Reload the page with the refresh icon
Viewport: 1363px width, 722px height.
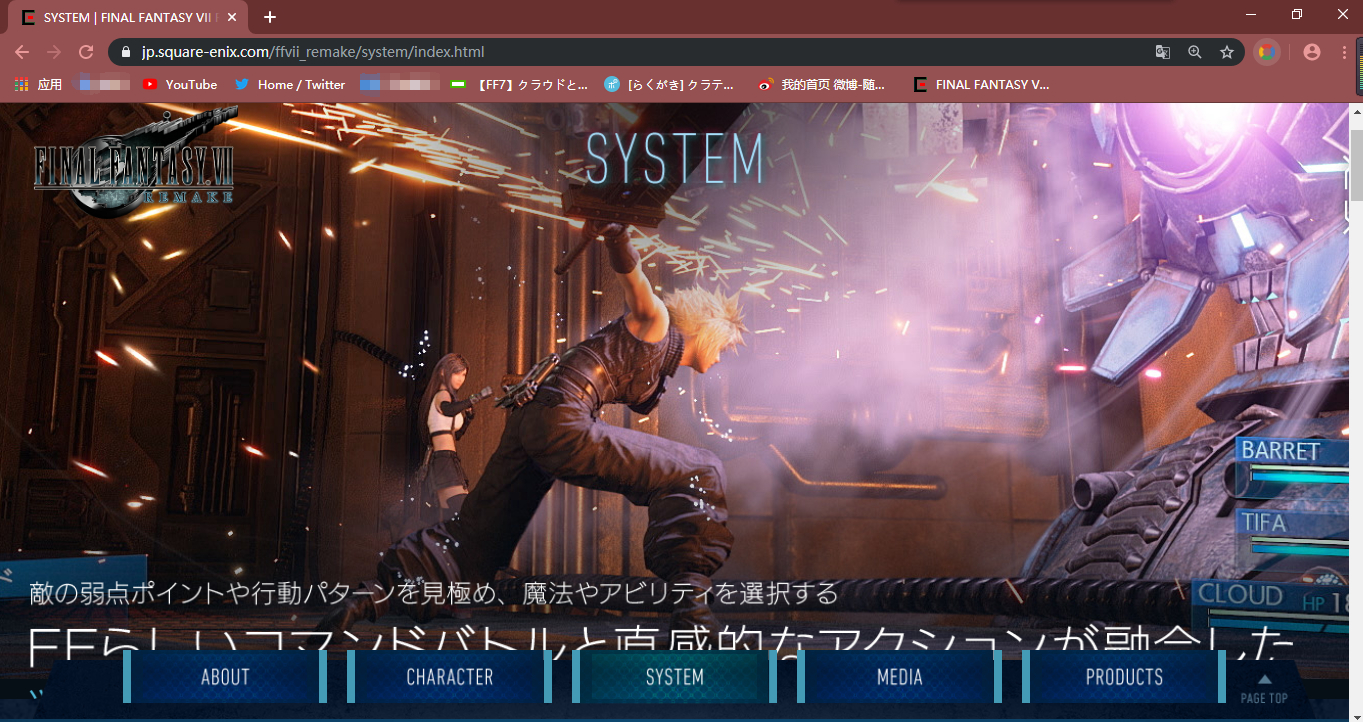click(x=86, y=52)
